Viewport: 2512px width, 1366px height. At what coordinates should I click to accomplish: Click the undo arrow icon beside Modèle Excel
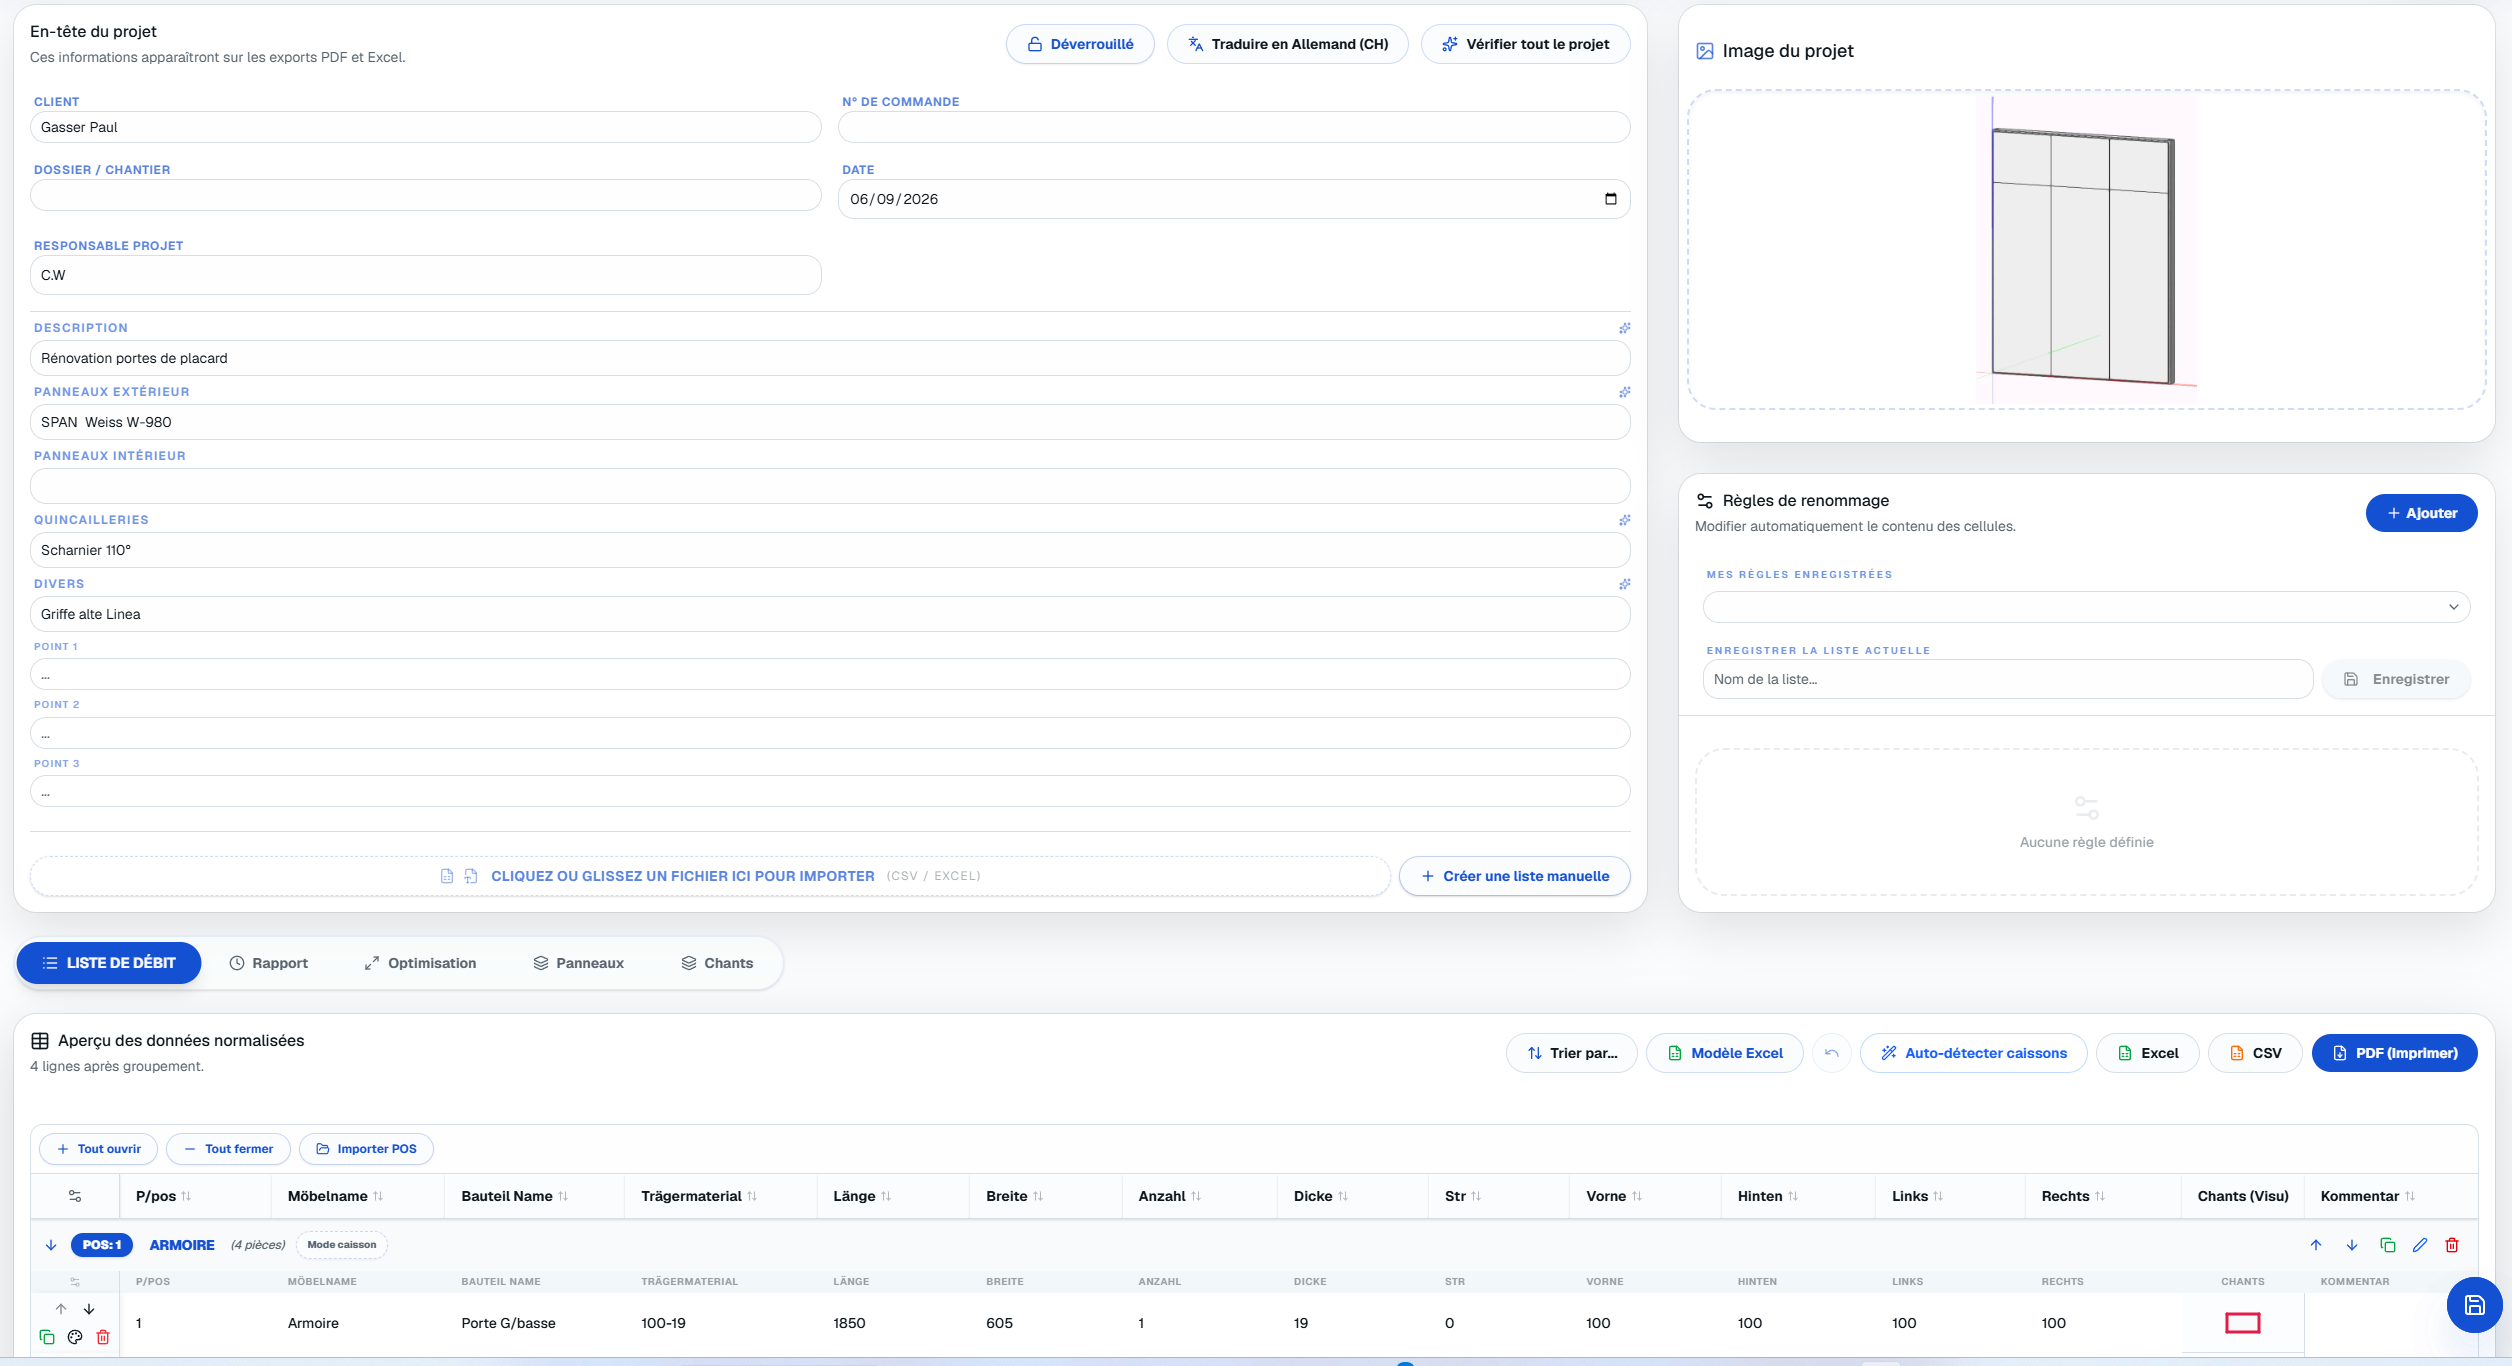click(1832, 1053)
